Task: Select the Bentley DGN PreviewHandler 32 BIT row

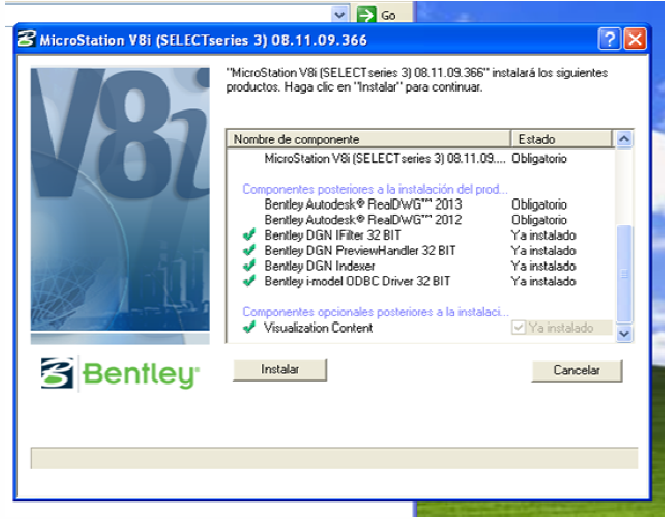Action: [420, 250]
